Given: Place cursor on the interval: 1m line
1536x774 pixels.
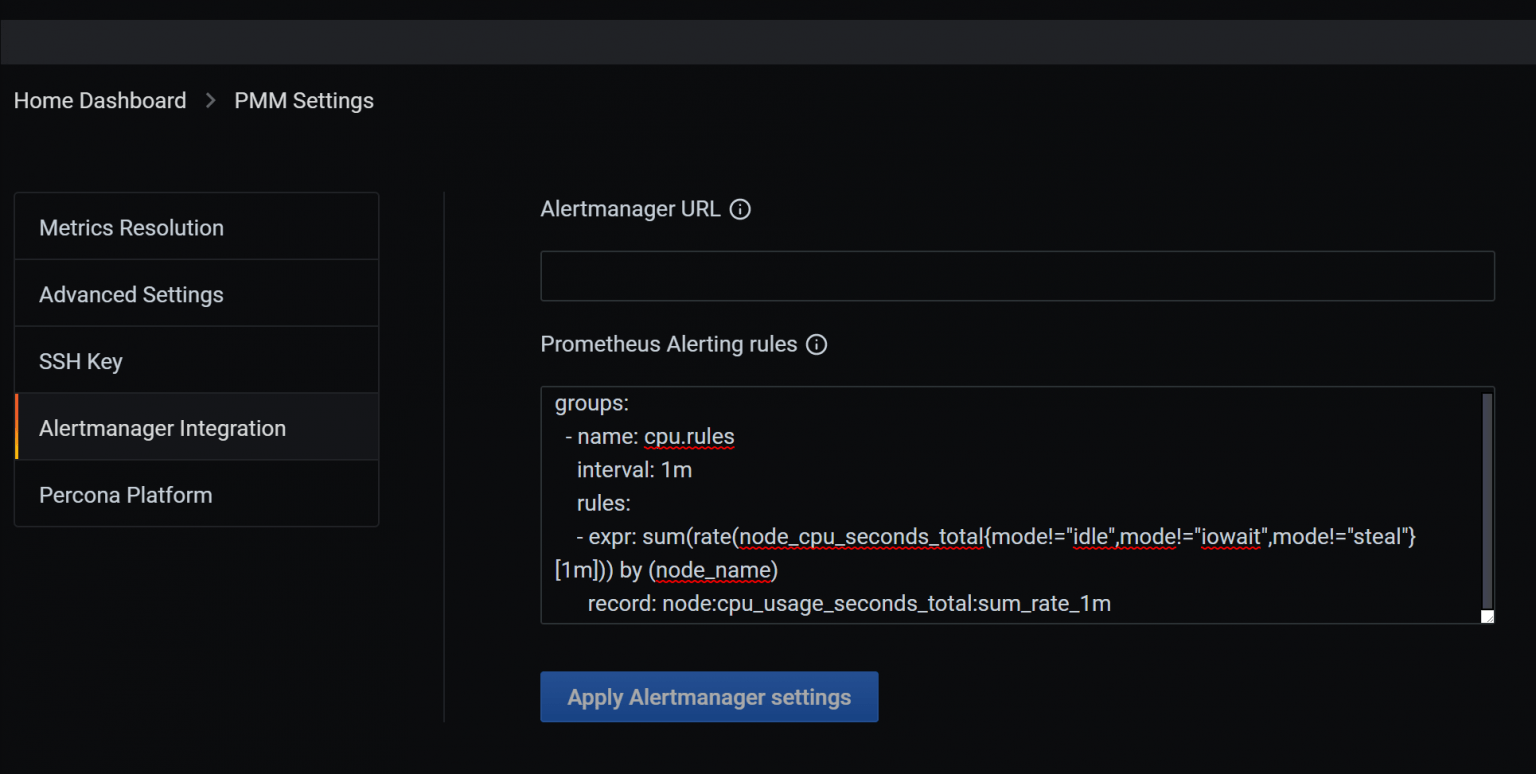Looking at the screenshot, I should (632, 469).
